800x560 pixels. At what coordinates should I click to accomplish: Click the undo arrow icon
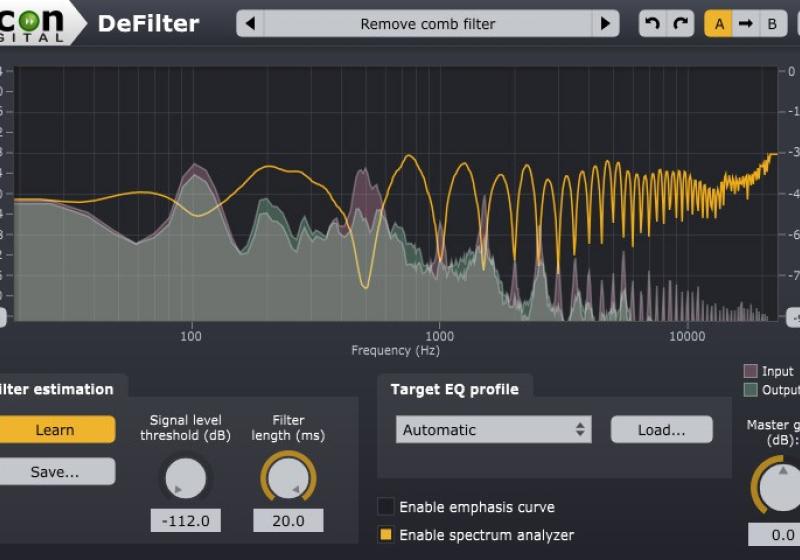pos(653,24)
